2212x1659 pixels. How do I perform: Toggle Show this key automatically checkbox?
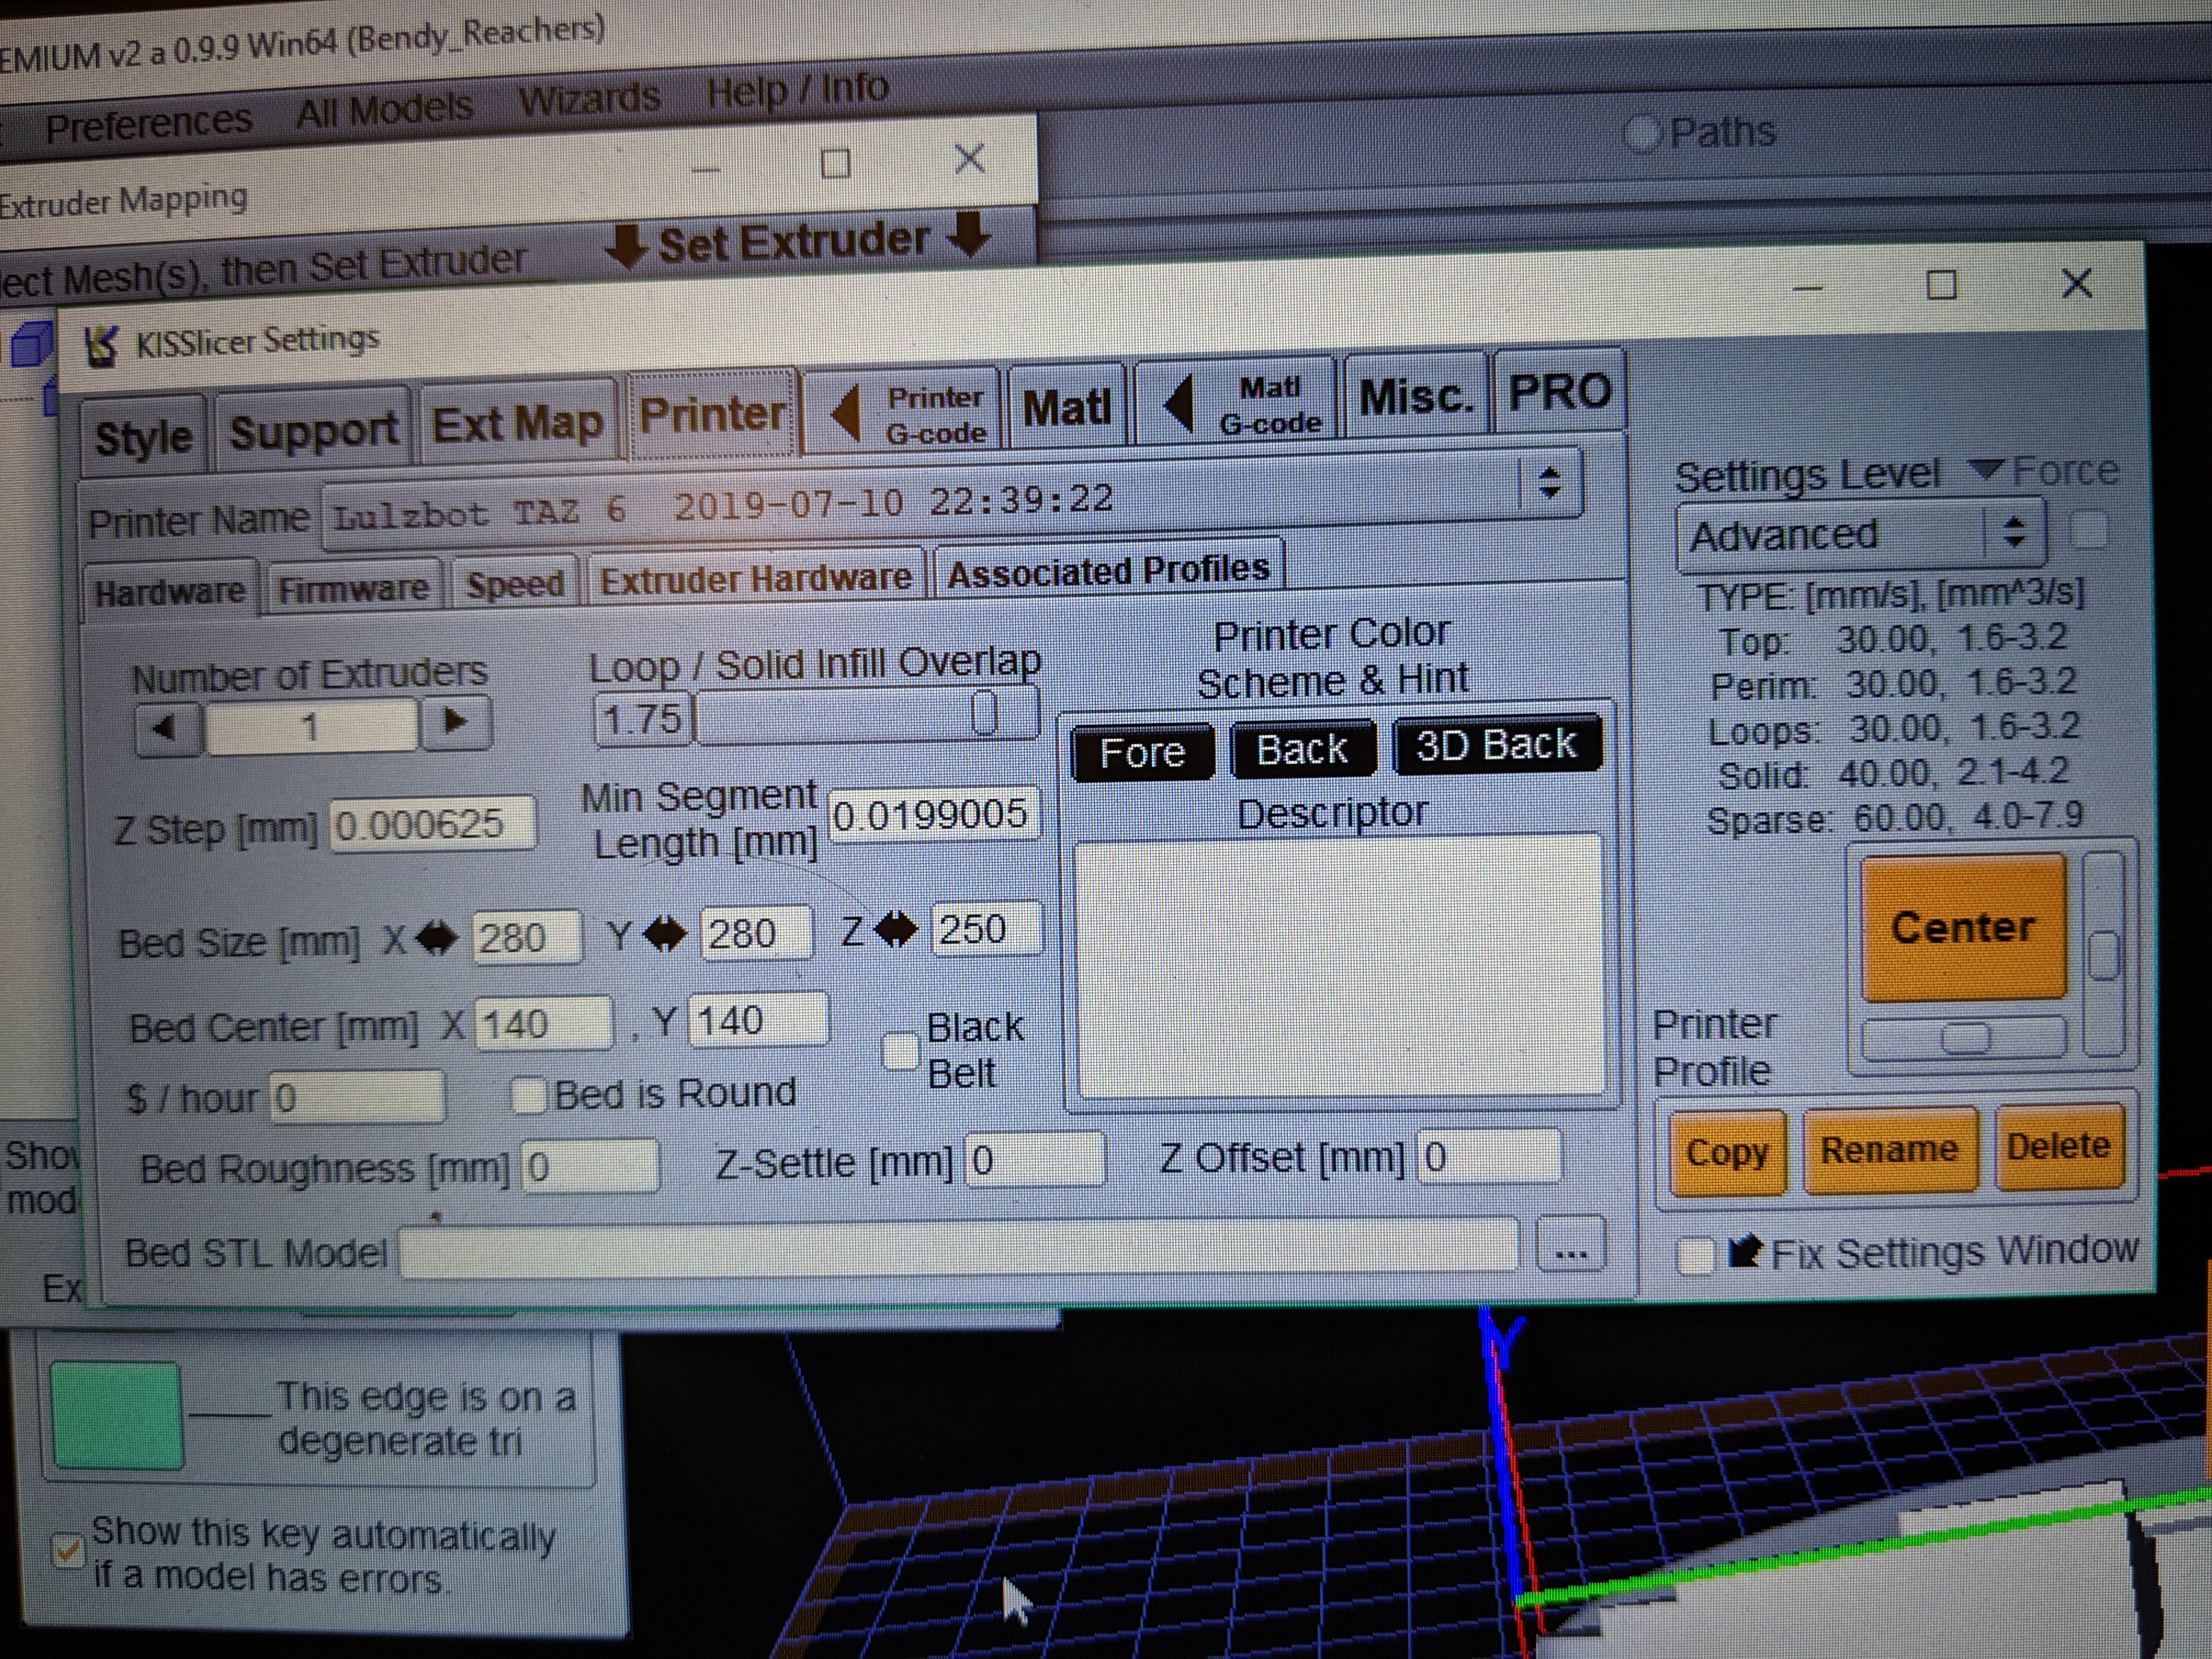[68, 1550]
